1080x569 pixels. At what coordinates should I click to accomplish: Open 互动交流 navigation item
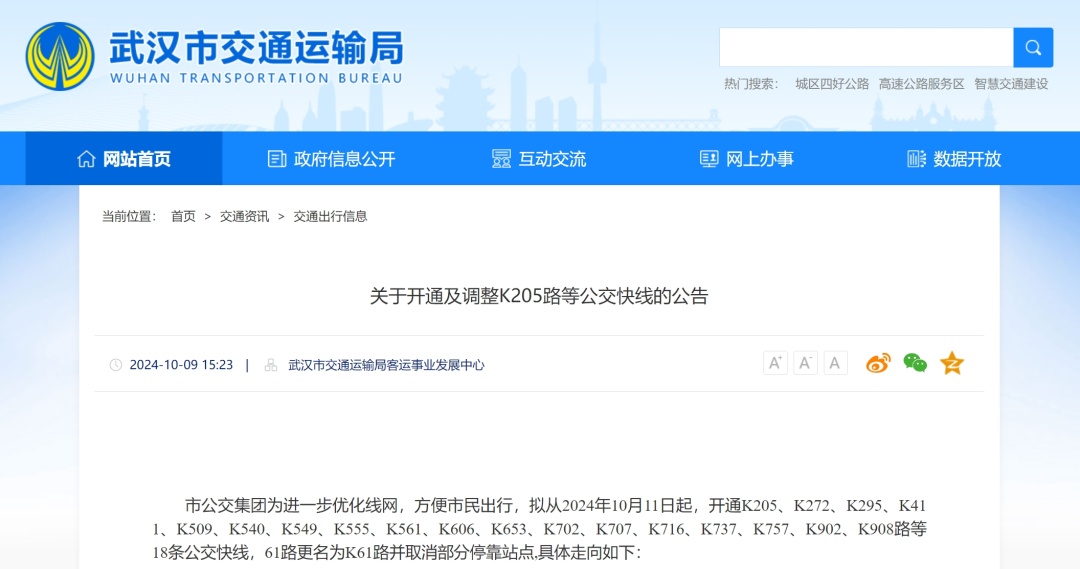tap(539, 159)
